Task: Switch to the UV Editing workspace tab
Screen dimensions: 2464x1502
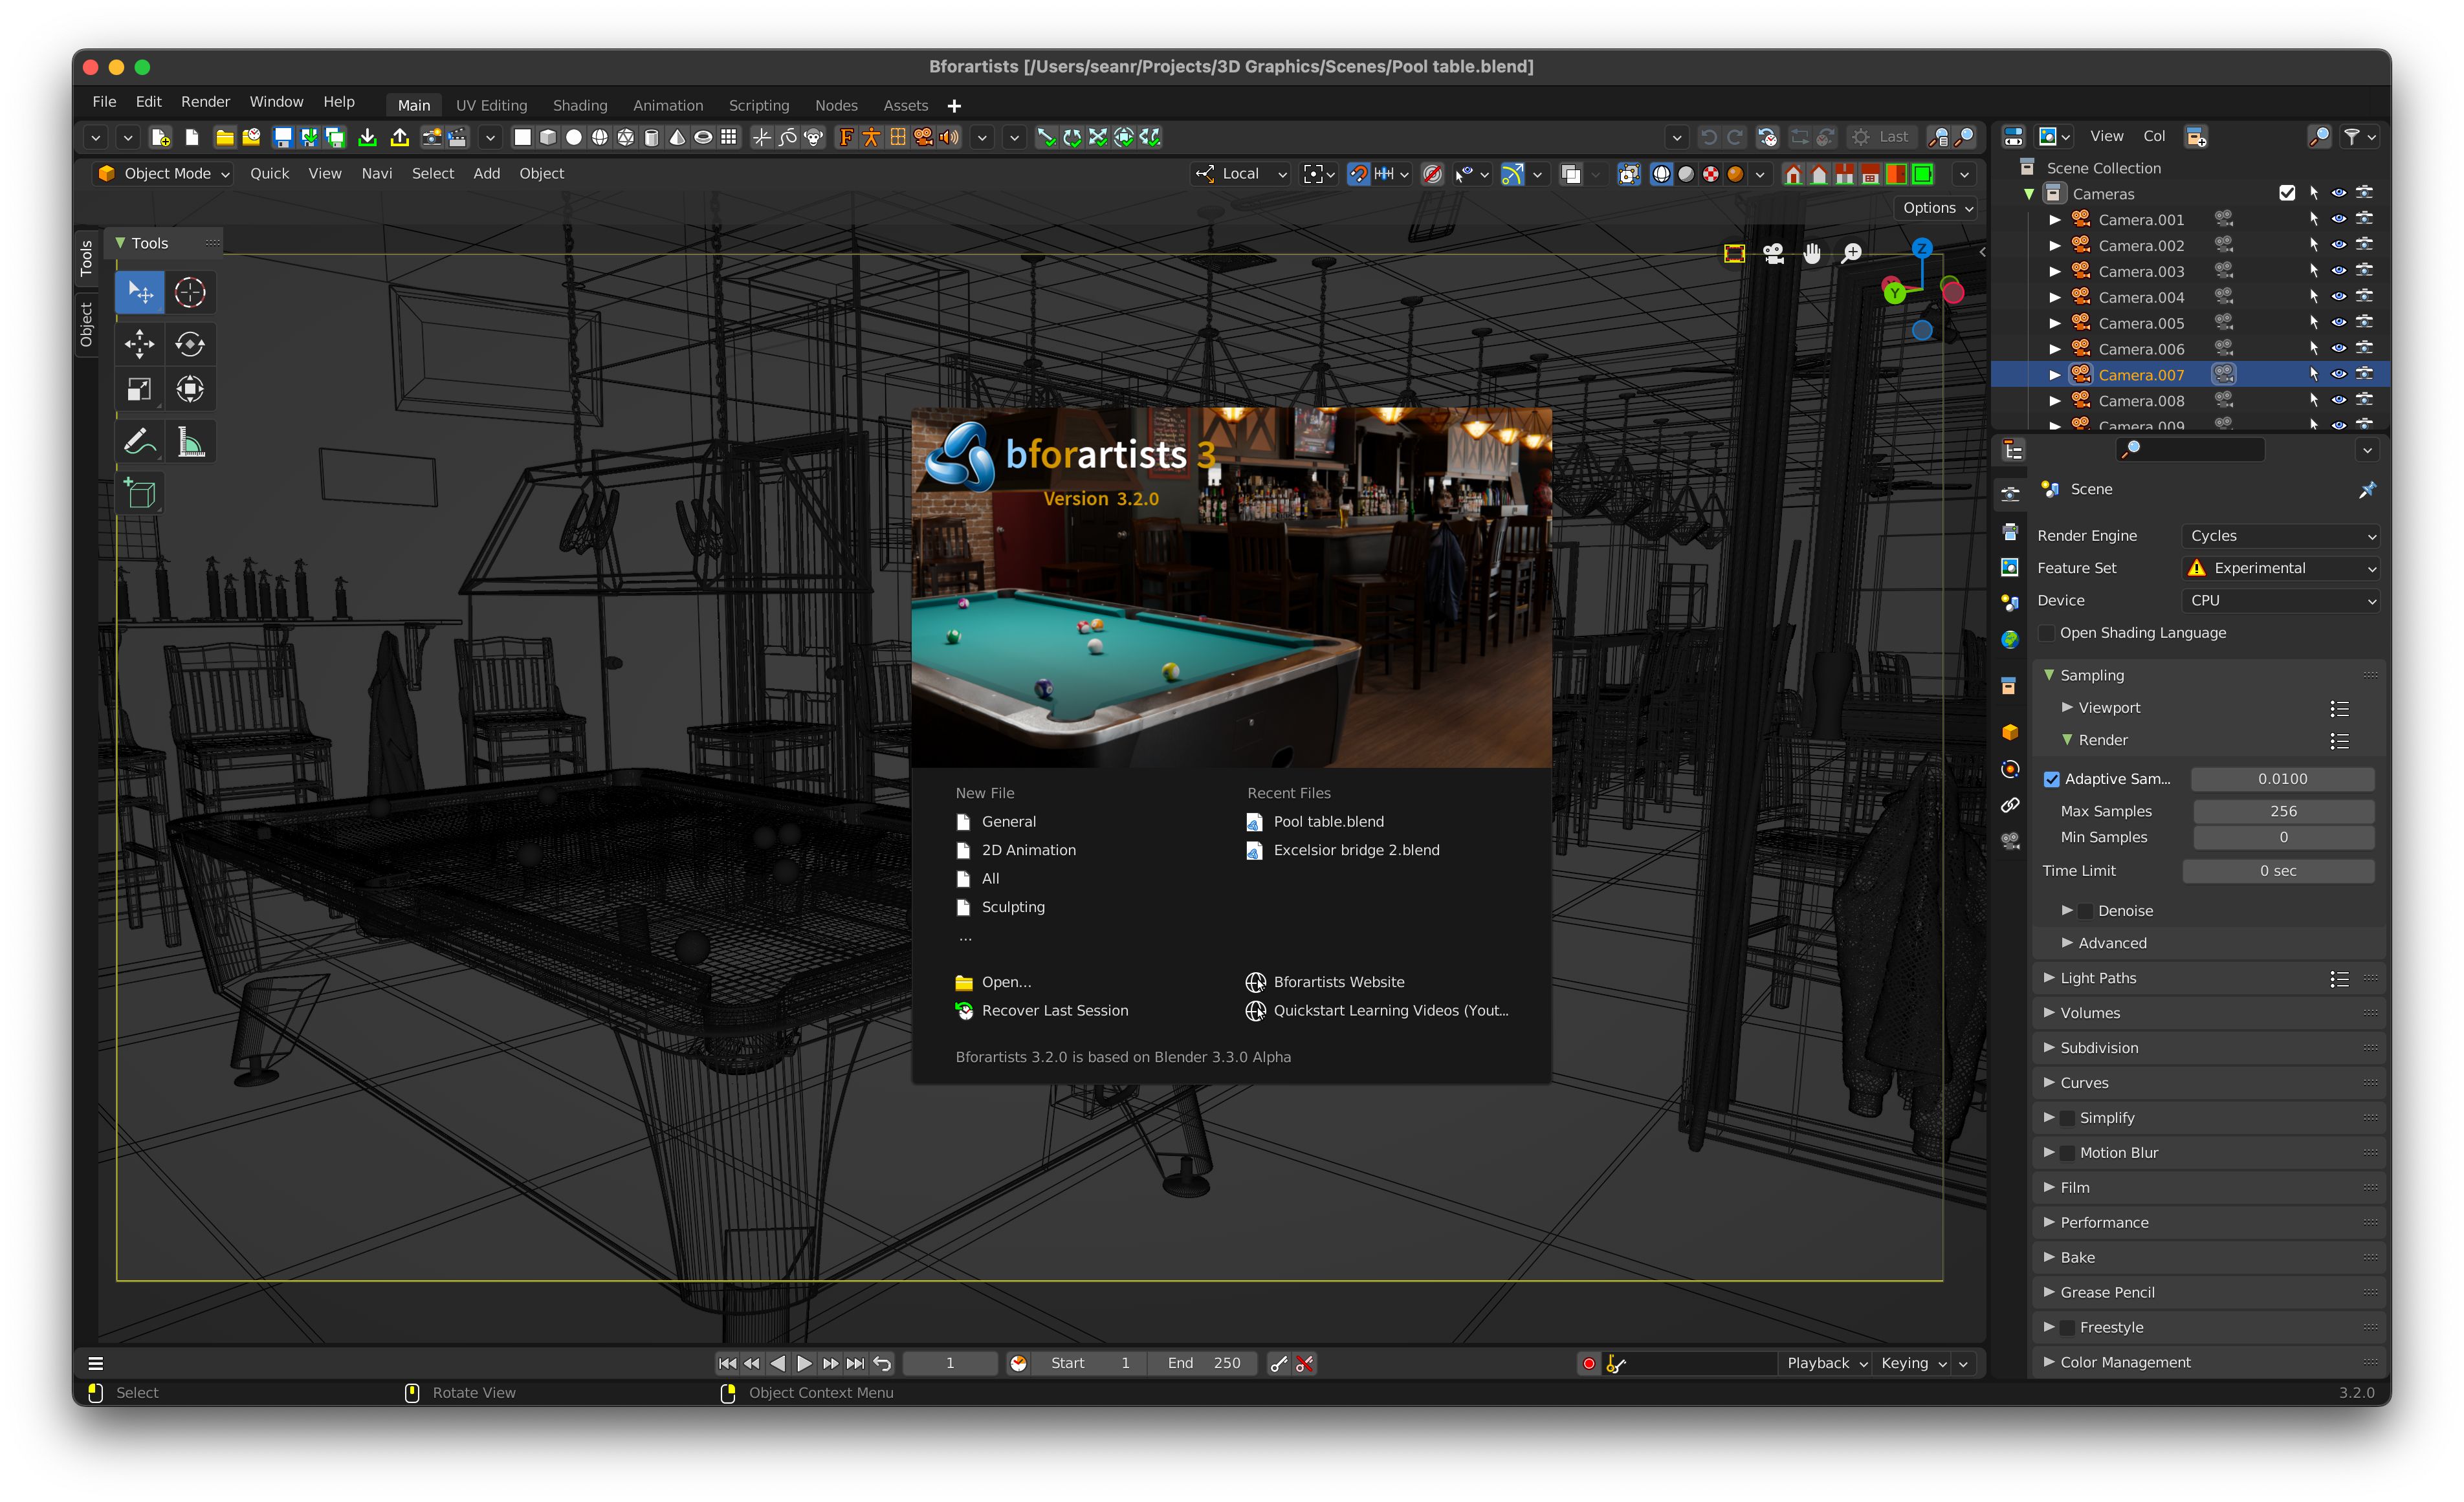Action: 491,105
